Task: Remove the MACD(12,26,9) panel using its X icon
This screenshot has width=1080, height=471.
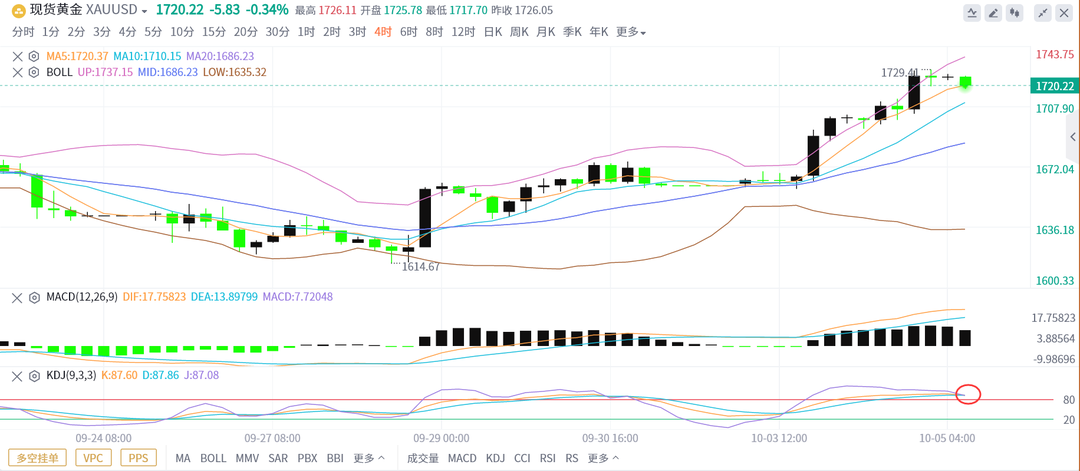Action: (17, 297)
